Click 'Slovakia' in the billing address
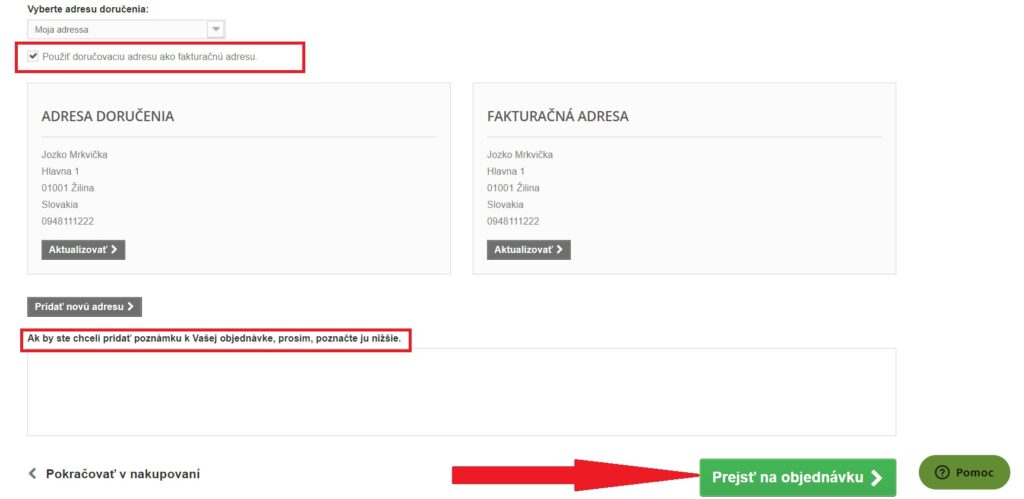 (505, 204)
